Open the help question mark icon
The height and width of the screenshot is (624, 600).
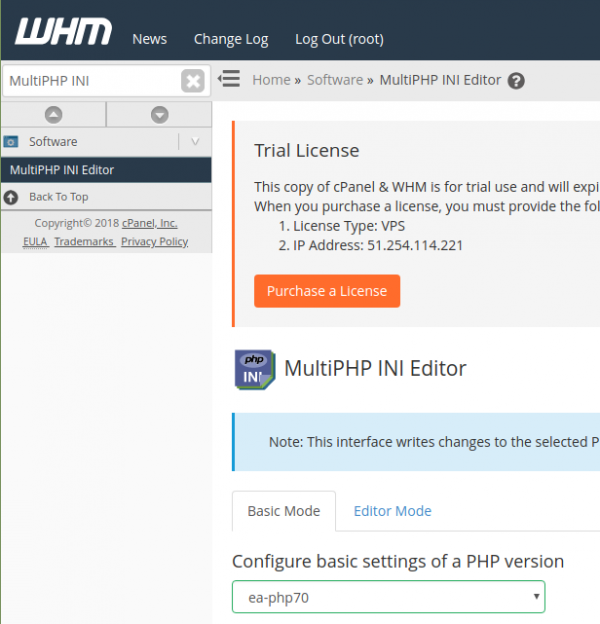coord(516,81)
